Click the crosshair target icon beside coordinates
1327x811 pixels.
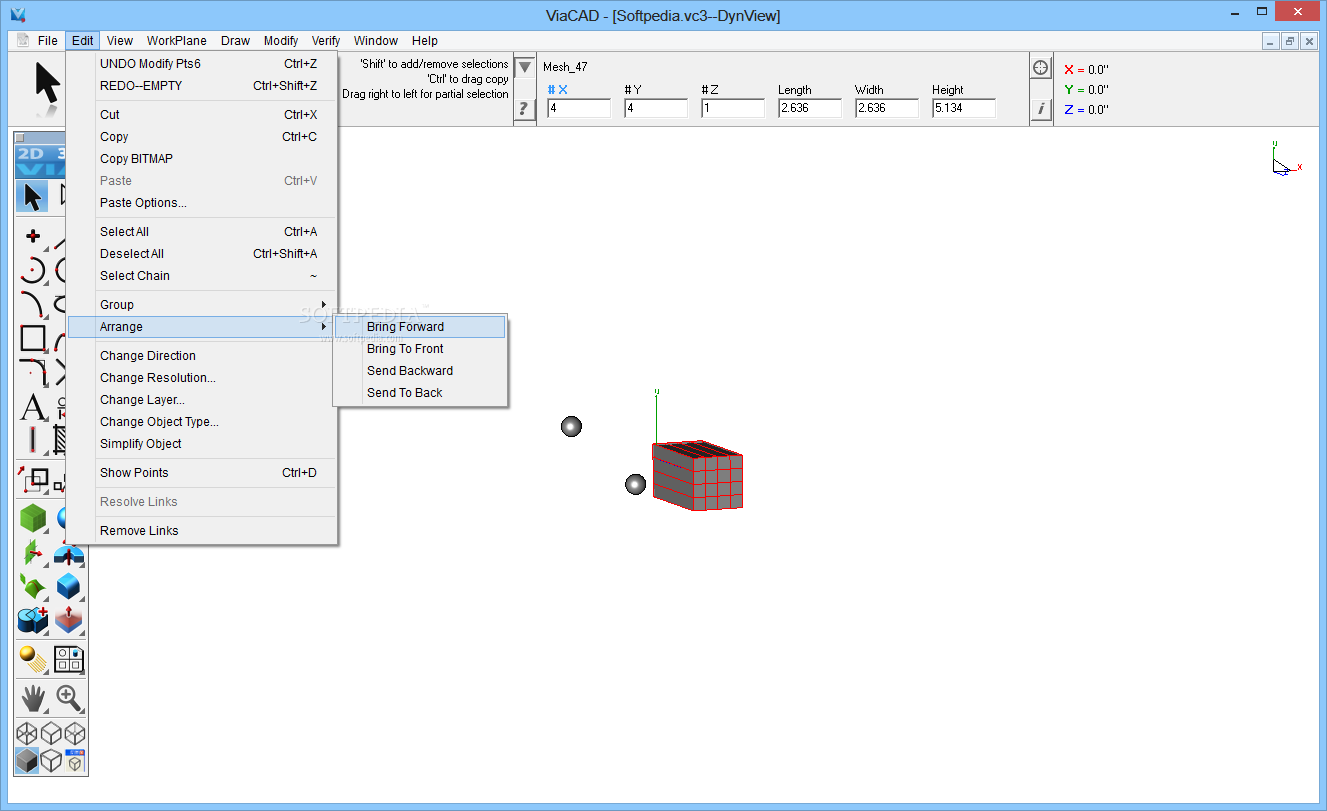pyautogui.click(x=1041, y=67)
